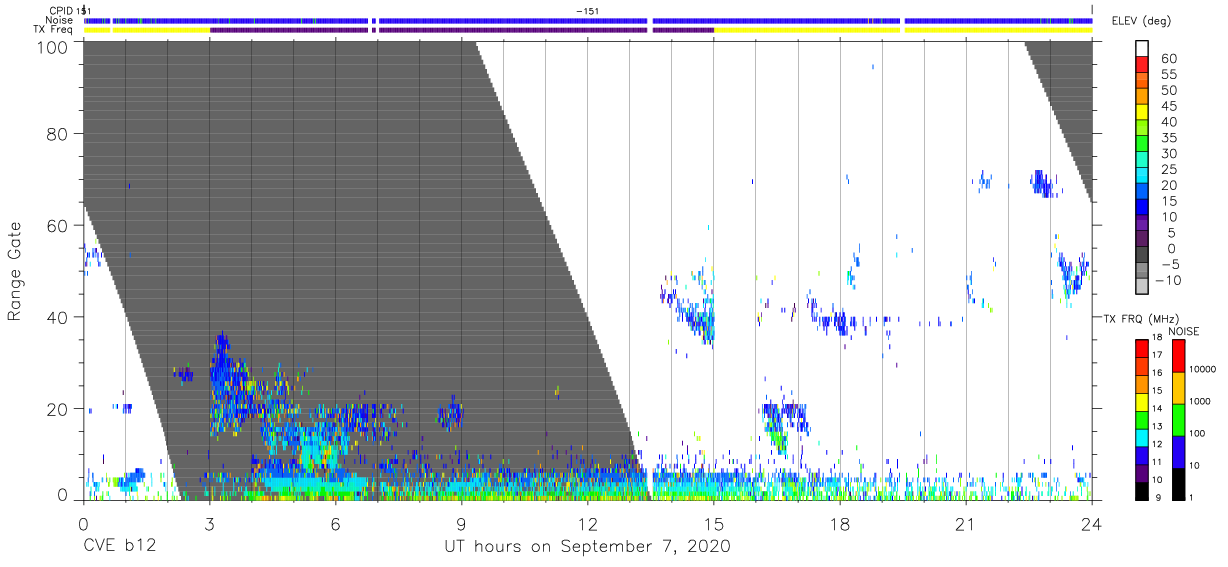Click the '55' tick on the ELEV color bar
Screen dimensions: 1228x567
(x=1167, y=75)
